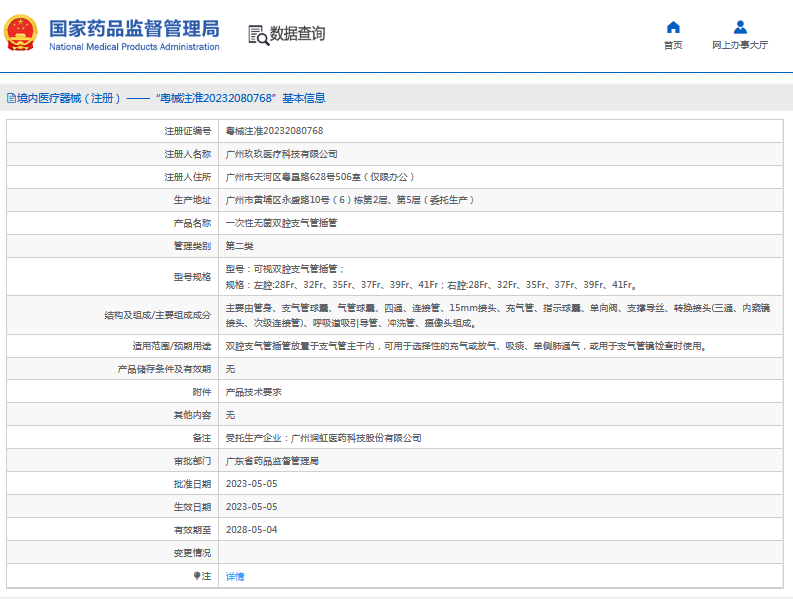Click the 变更情况 label cell
The width and height of the screenshot is (793, 599).
[x=112, y=553]
